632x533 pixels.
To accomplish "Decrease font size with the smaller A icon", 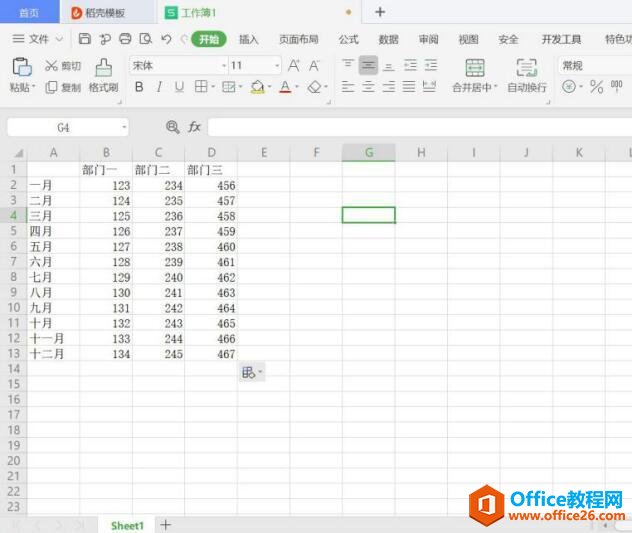I will 314,65.
